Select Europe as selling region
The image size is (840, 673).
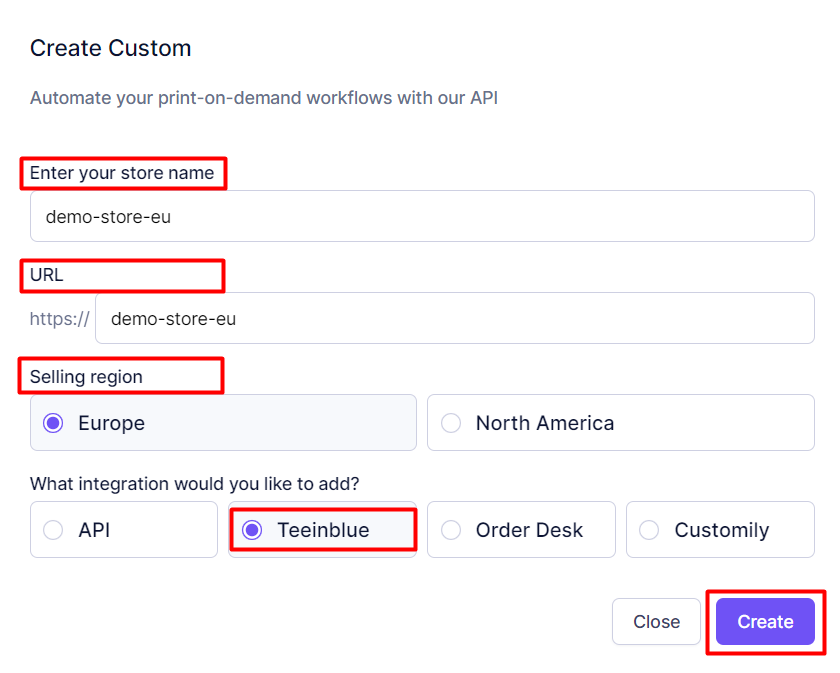223,423
